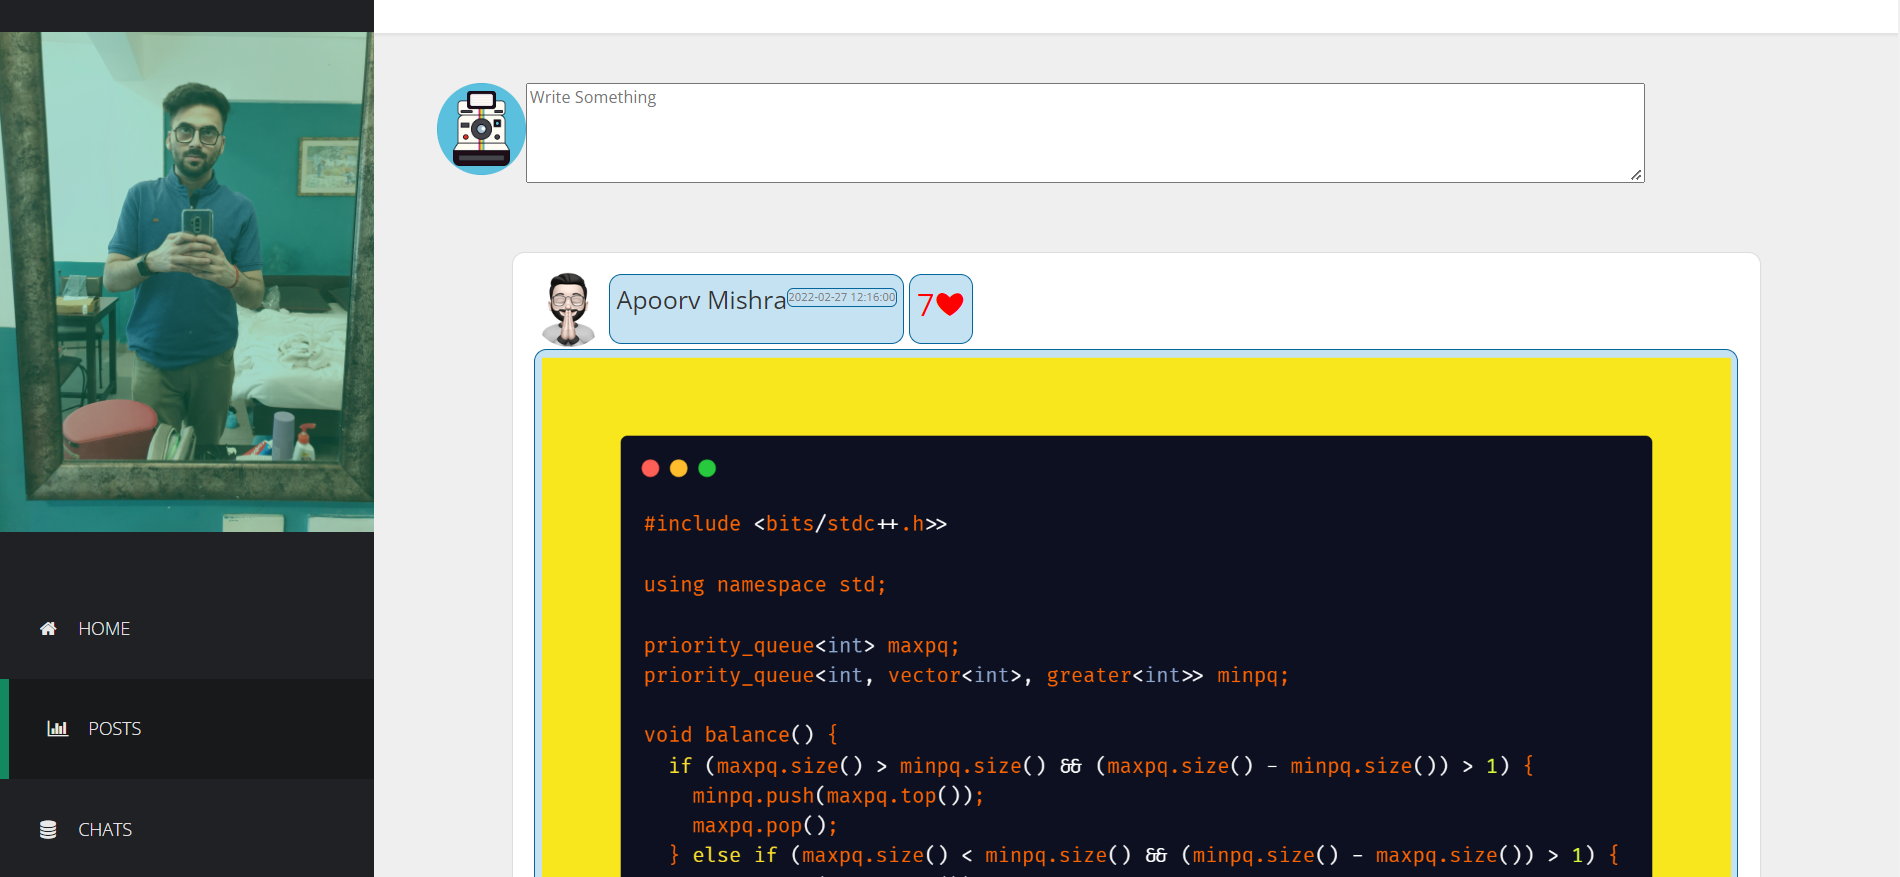Click the line declaring minpq with greater<int>
This screenshot has height=877, width=1900.
tap(966, 676)
